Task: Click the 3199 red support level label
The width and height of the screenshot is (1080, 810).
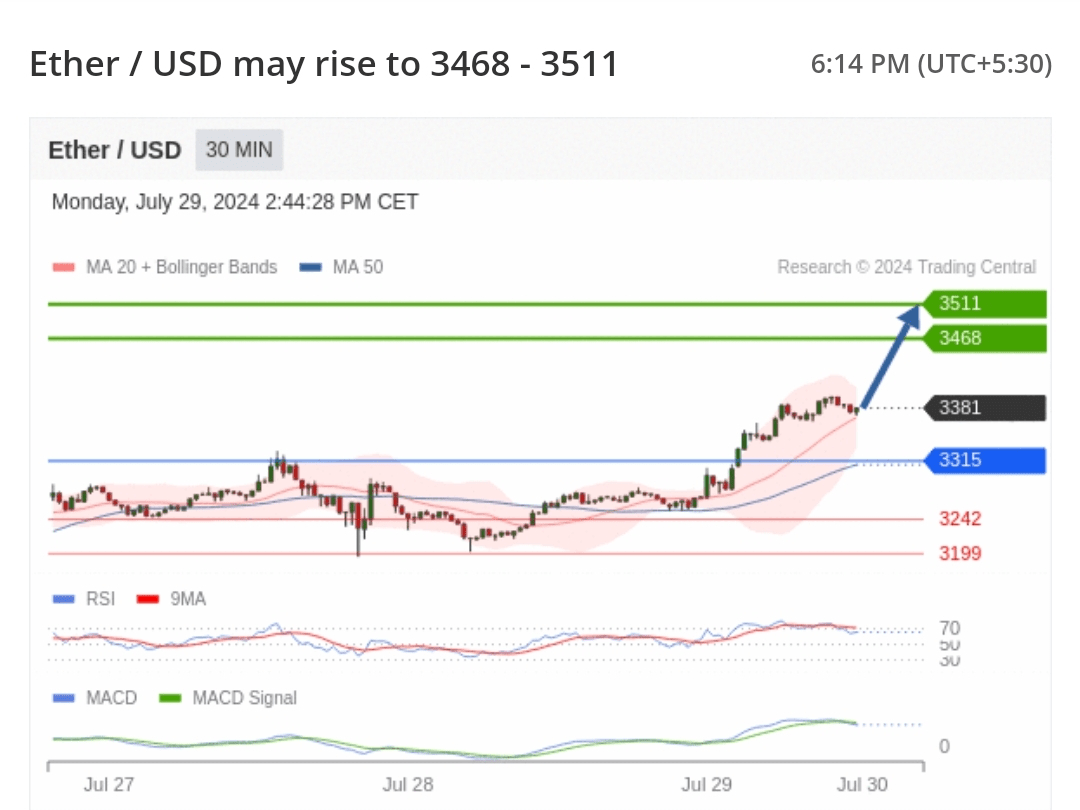Action: point(960,553)
